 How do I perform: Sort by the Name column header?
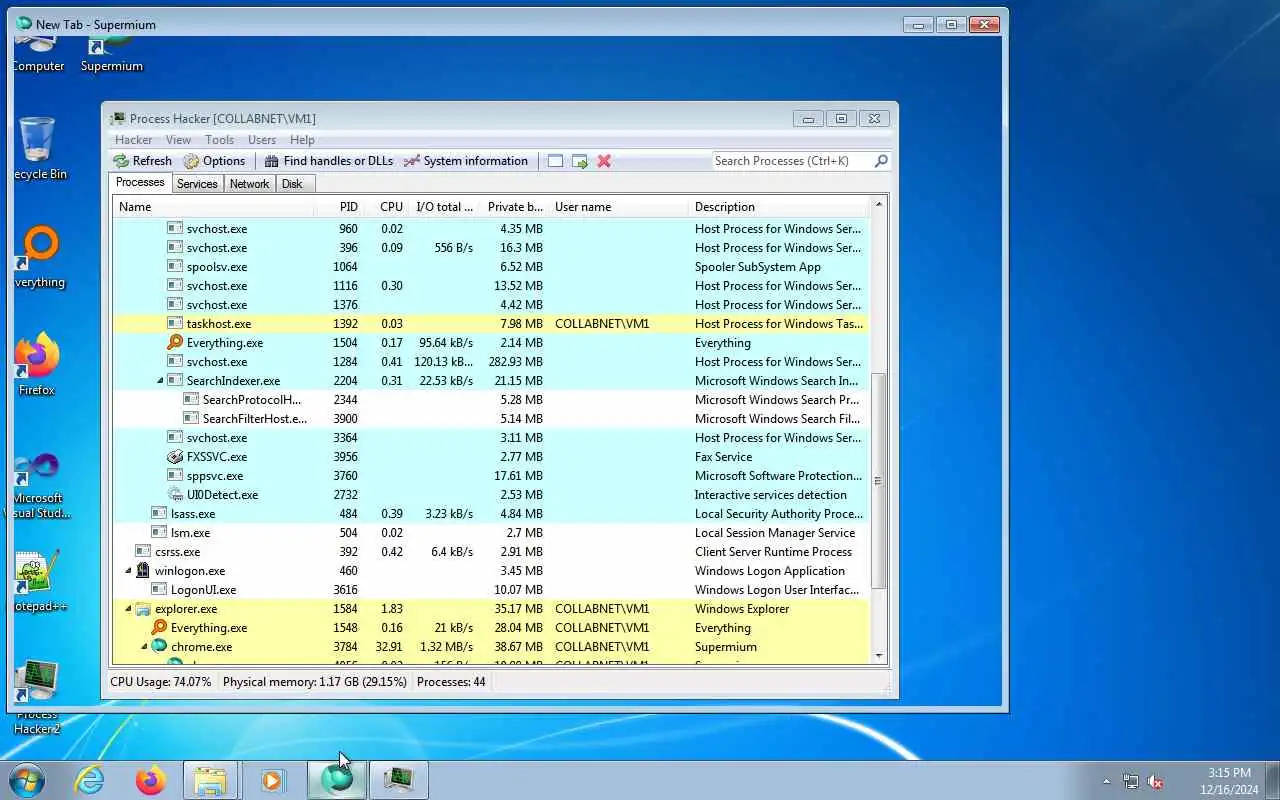[x=213, y=207]
